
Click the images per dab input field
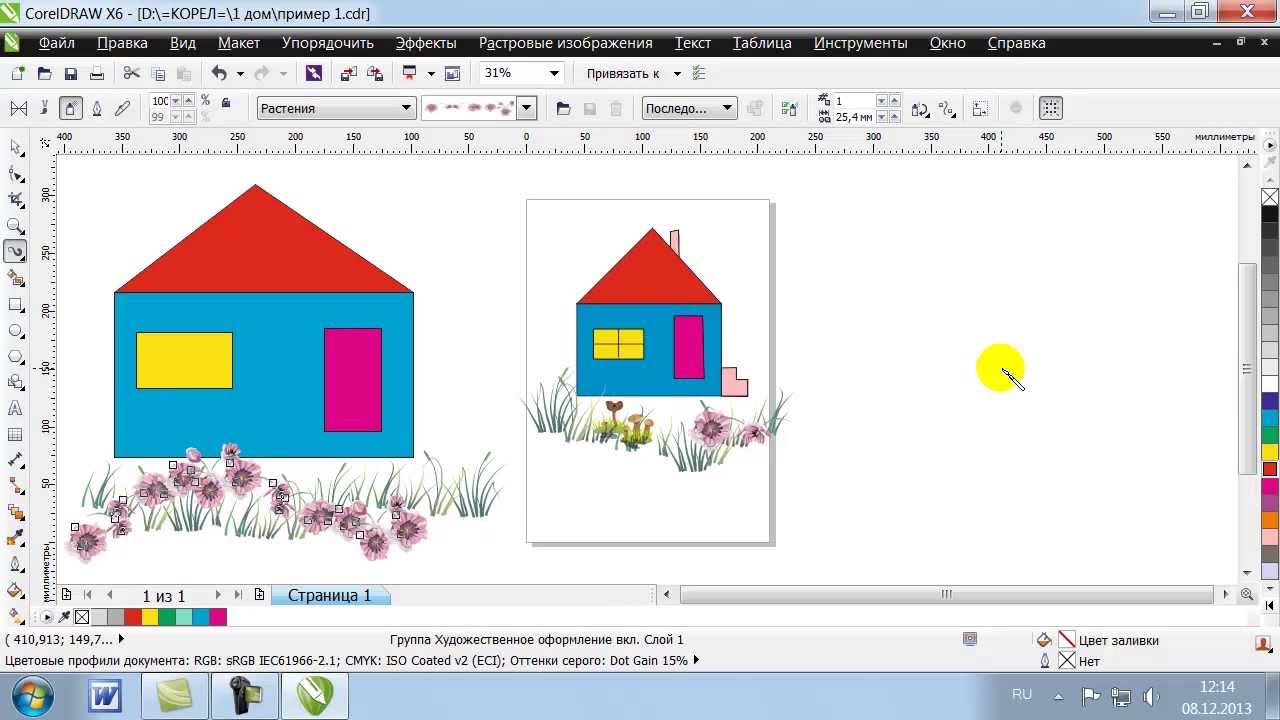click(x=855, y=101)
